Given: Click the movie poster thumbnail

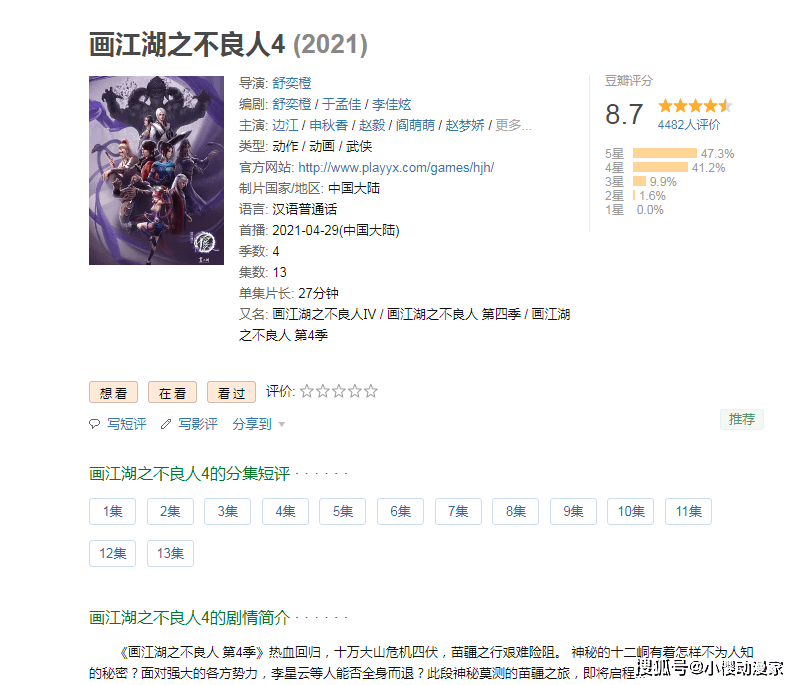Looking at the screenshot, I should [x=156, y=170].
